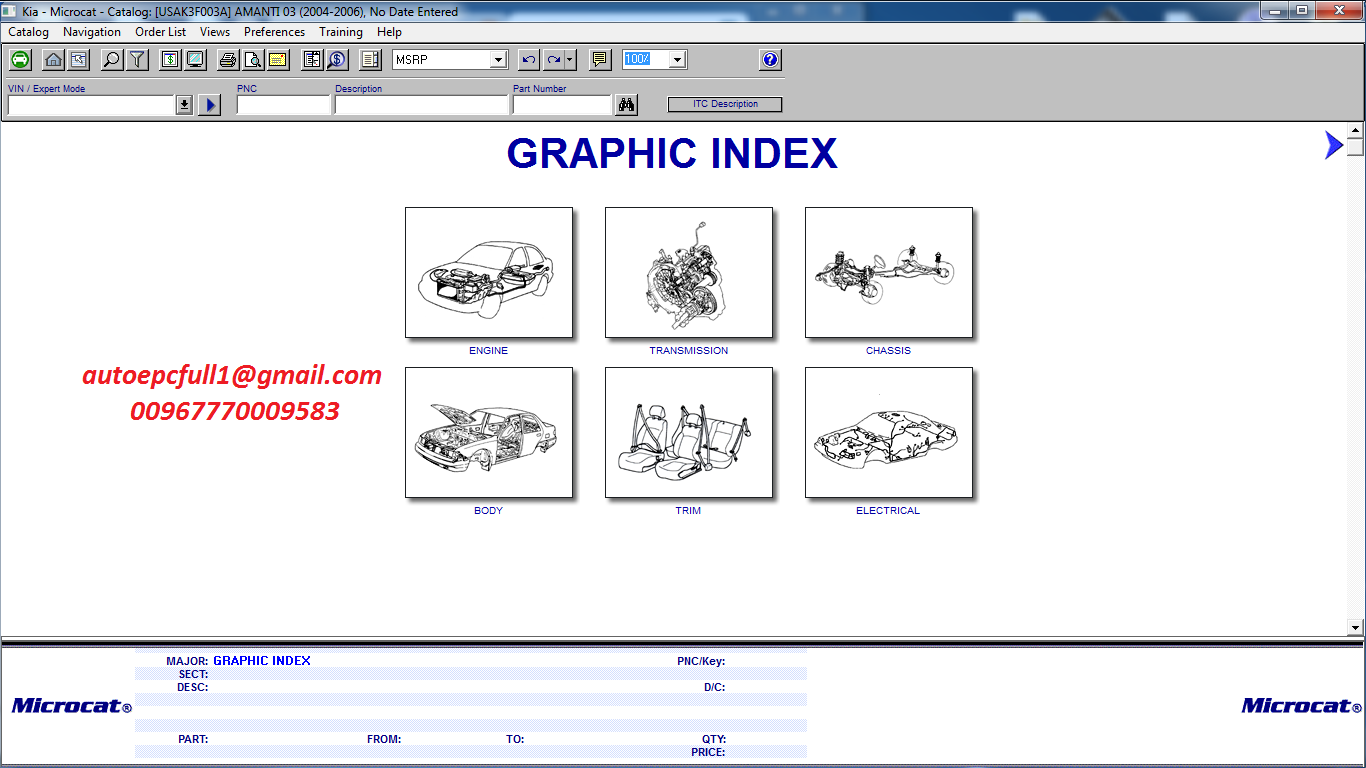Open the MSRP price dropdown
This screenshot has height=768, width=1366.
[499, 60]
